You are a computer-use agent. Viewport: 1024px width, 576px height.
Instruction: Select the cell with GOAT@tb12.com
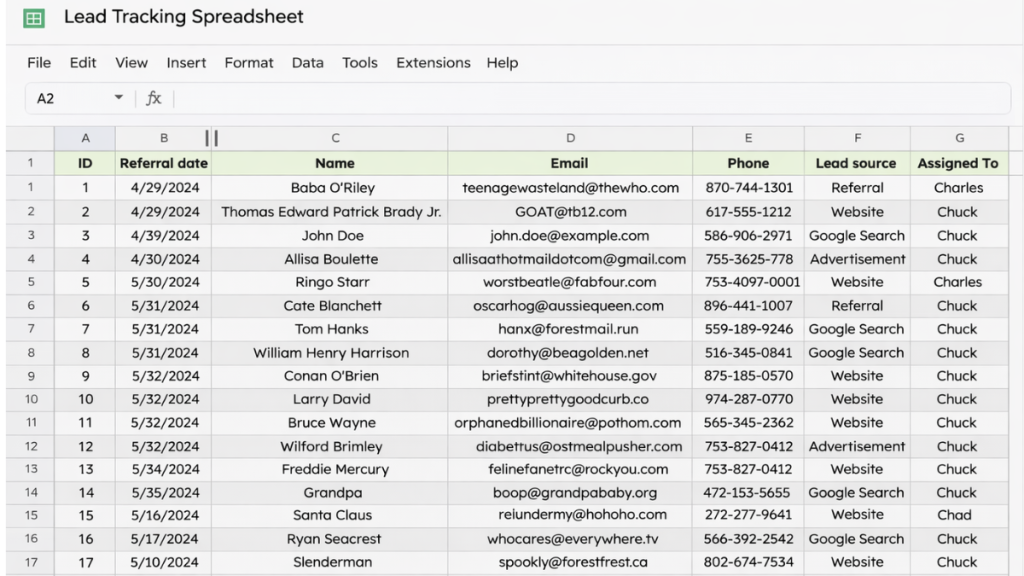tap(570, 211)
